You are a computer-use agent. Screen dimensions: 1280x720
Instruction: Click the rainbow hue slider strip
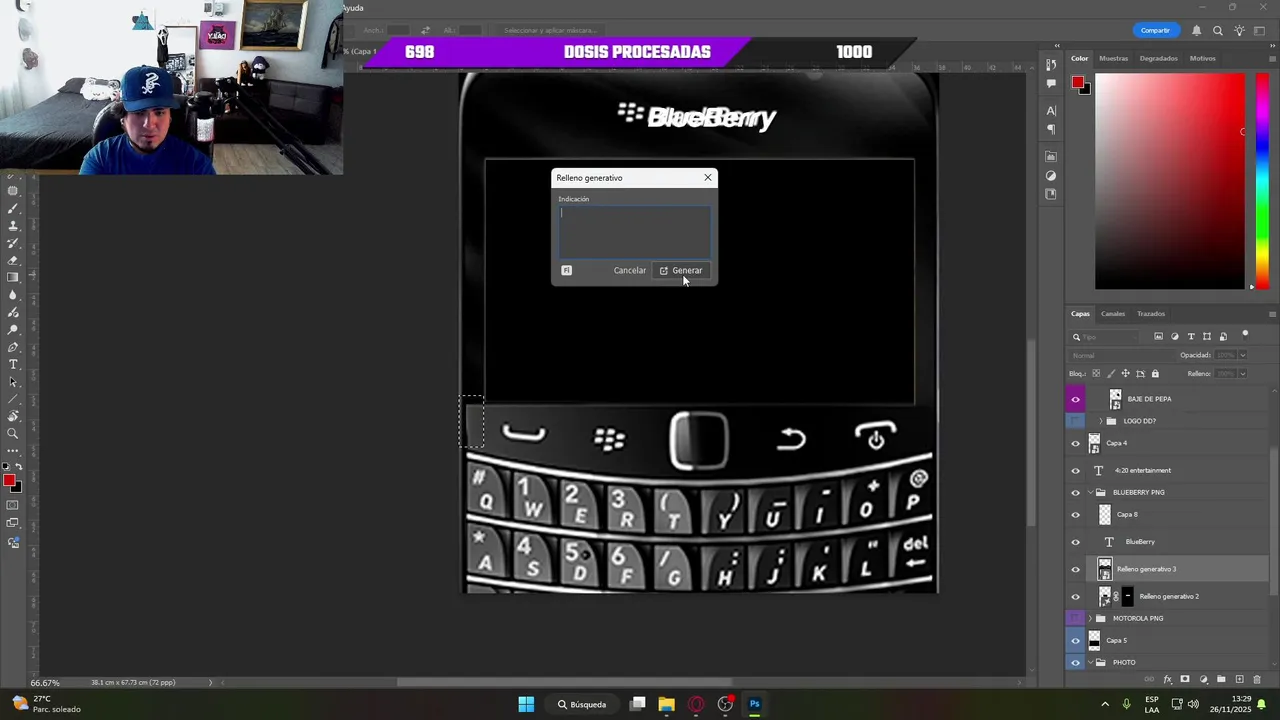point(1262,181)
